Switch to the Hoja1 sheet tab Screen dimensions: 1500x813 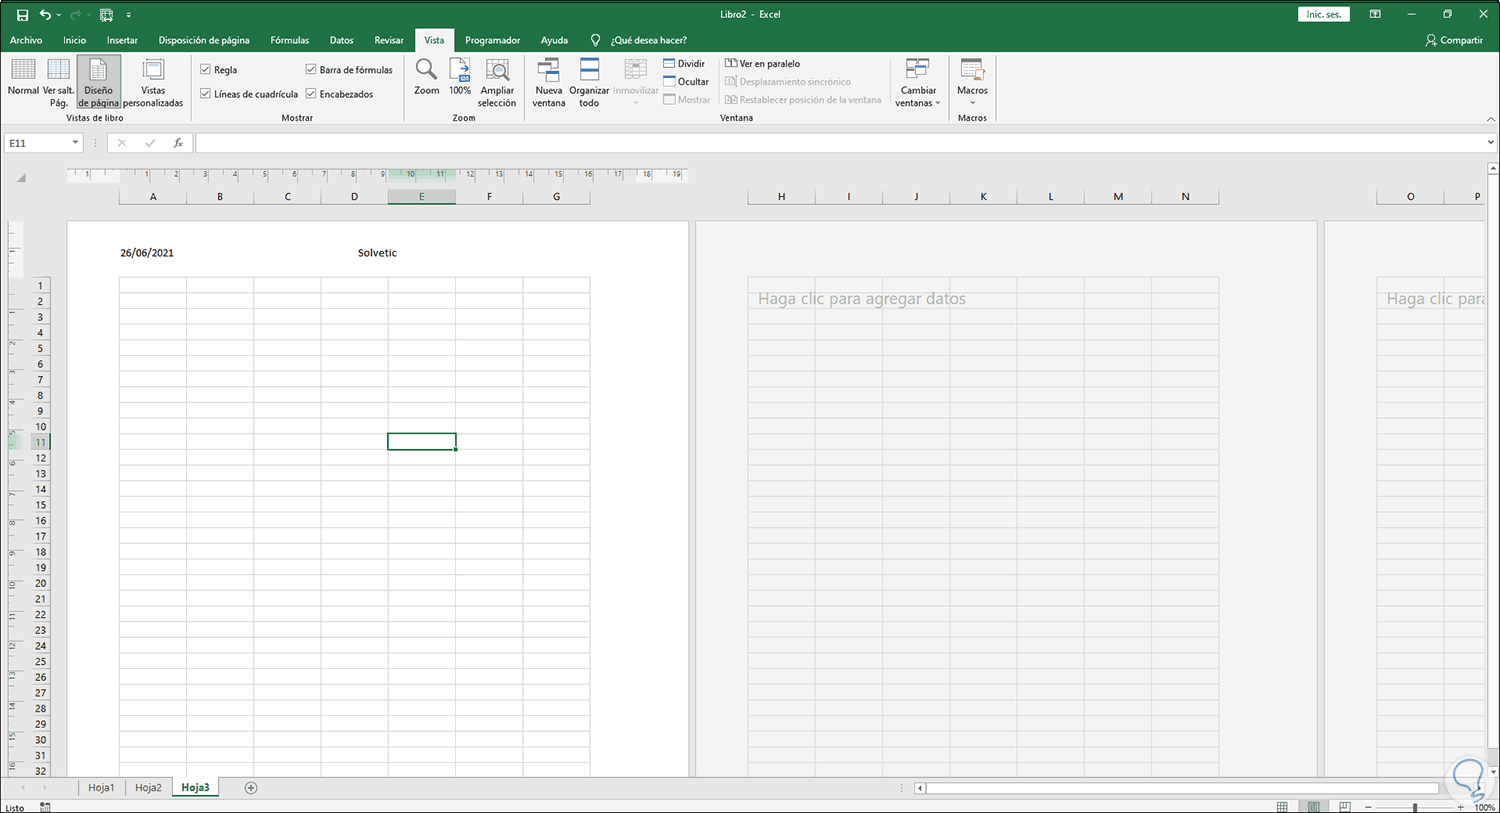pos(101,788)
